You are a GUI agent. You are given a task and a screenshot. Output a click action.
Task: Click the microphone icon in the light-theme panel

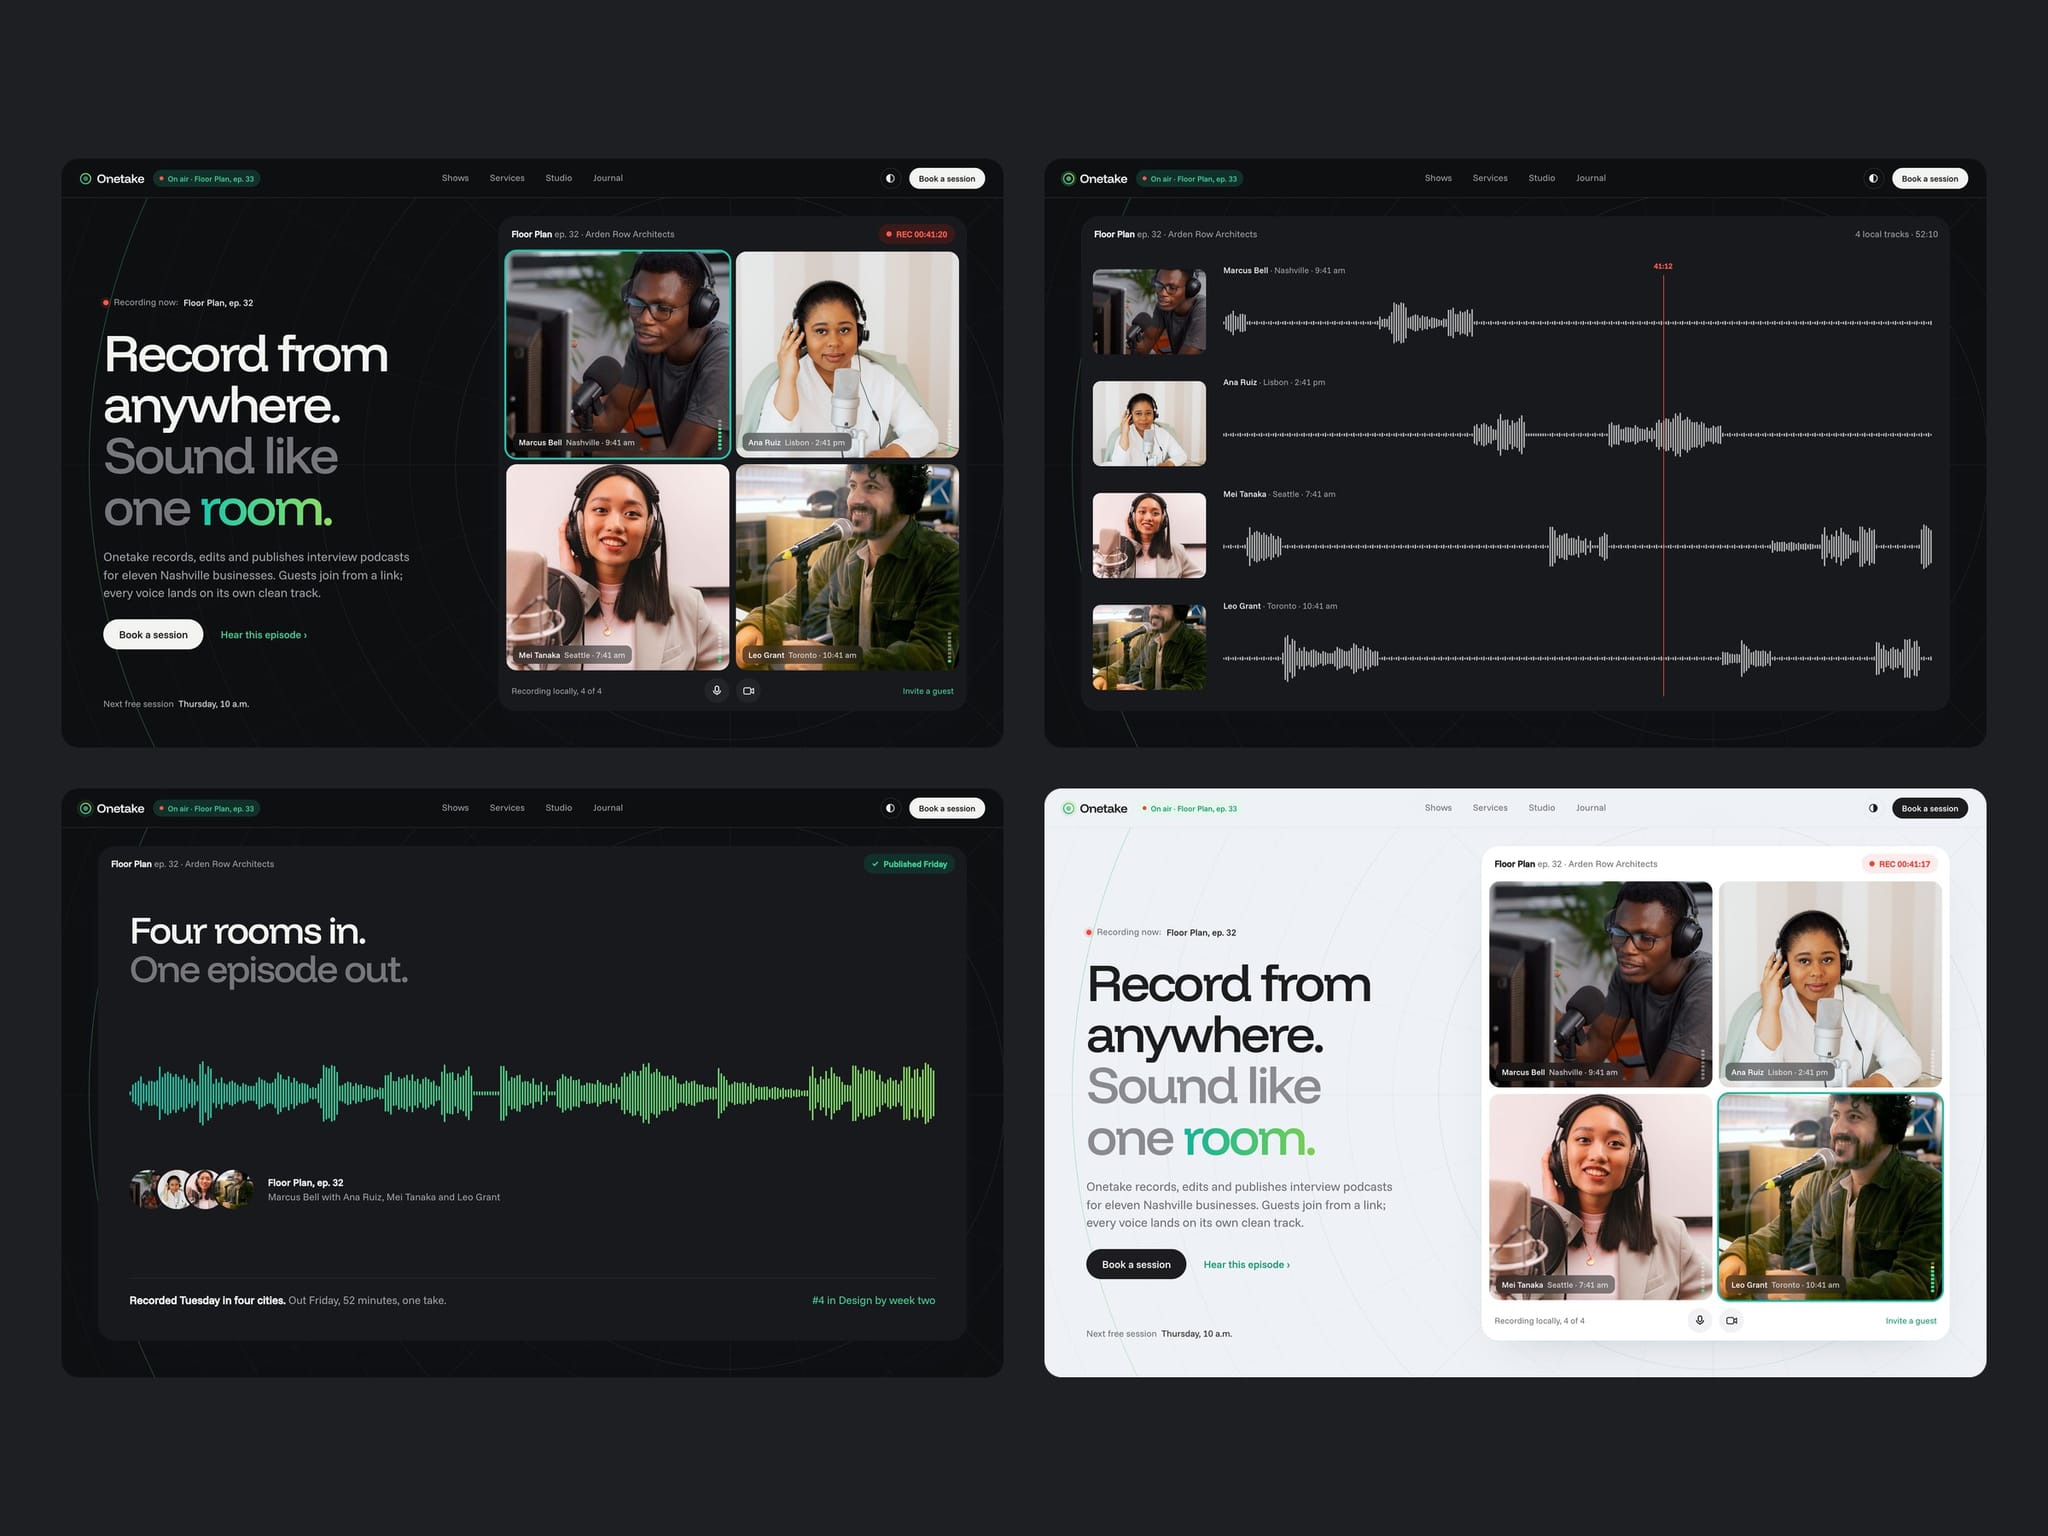click(x=1699, y=1320)
